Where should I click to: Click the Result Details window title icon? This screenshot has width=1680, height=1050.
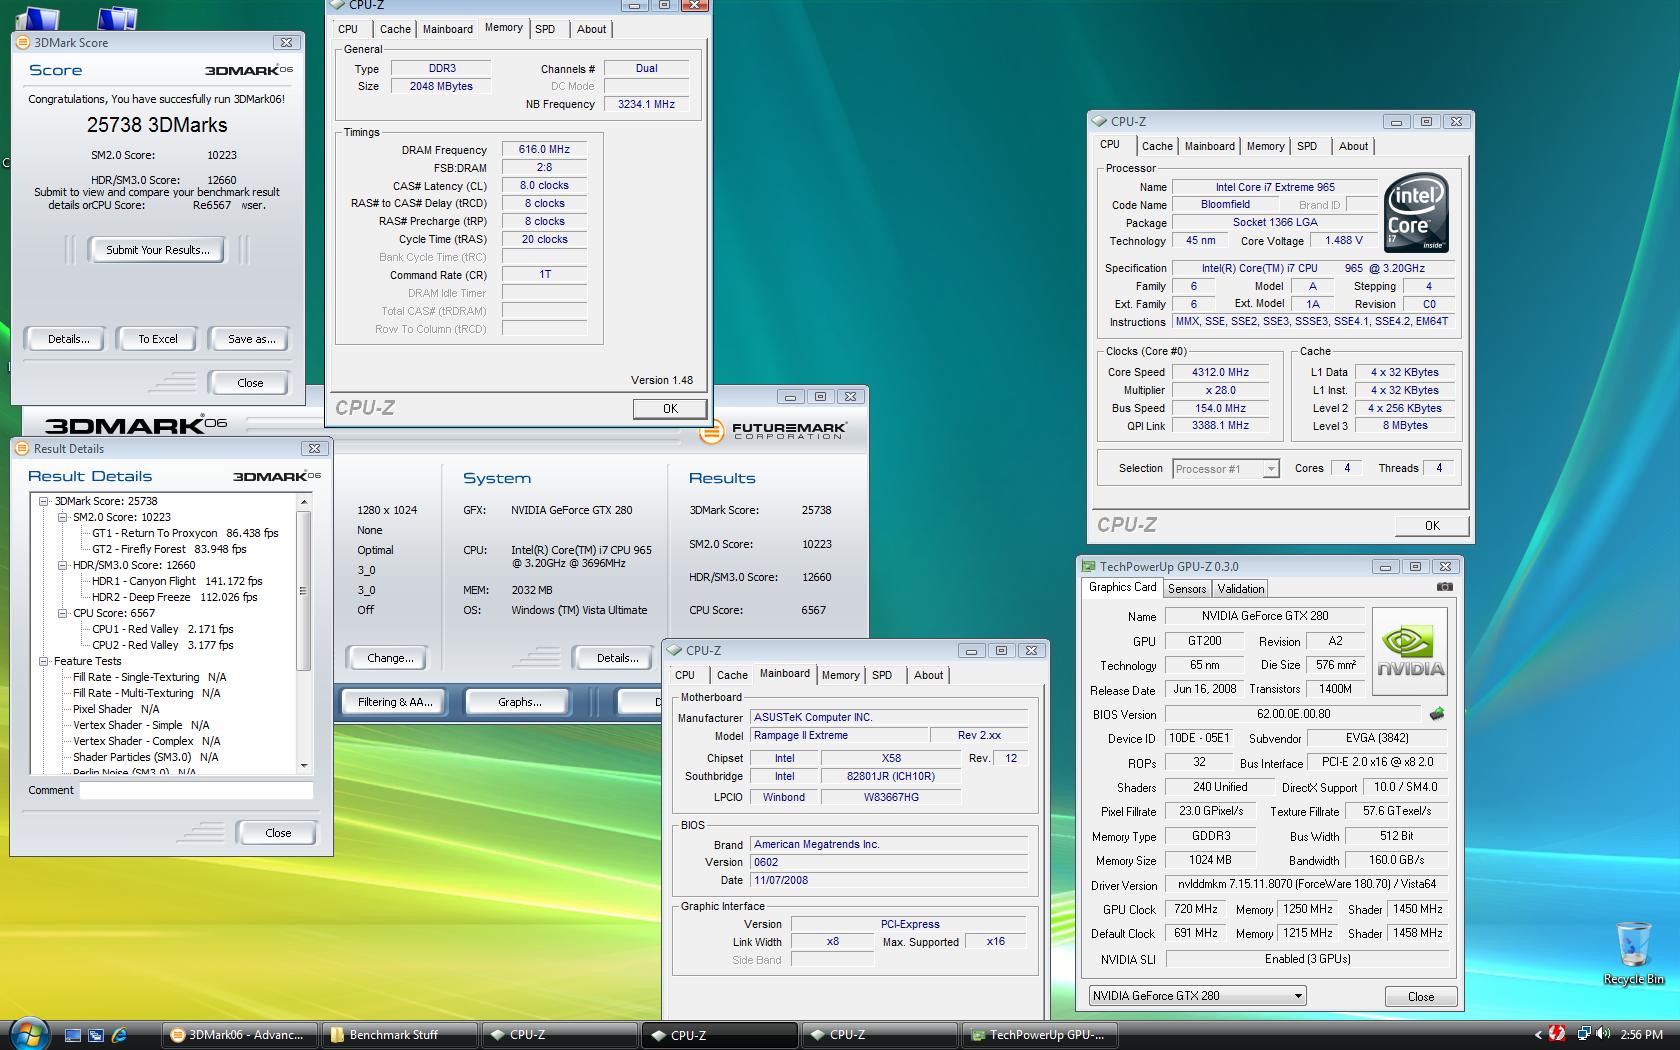23,449
